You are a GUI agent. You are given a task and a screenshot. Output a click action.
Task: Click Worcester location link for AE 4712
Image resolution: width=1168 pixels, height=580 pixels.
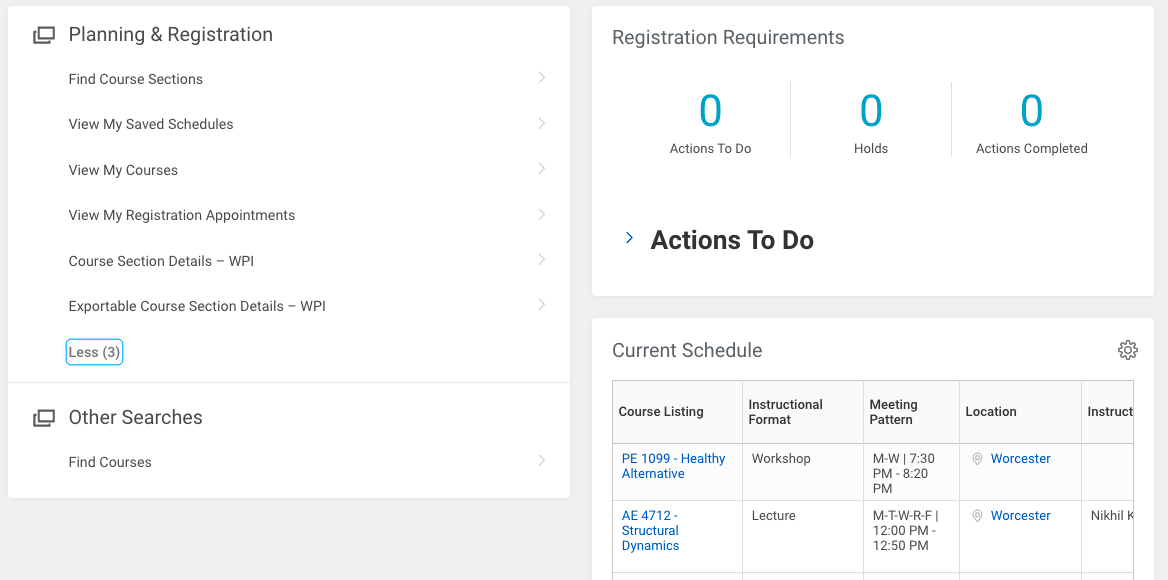pyautogui.click(x=1020, y=516)
